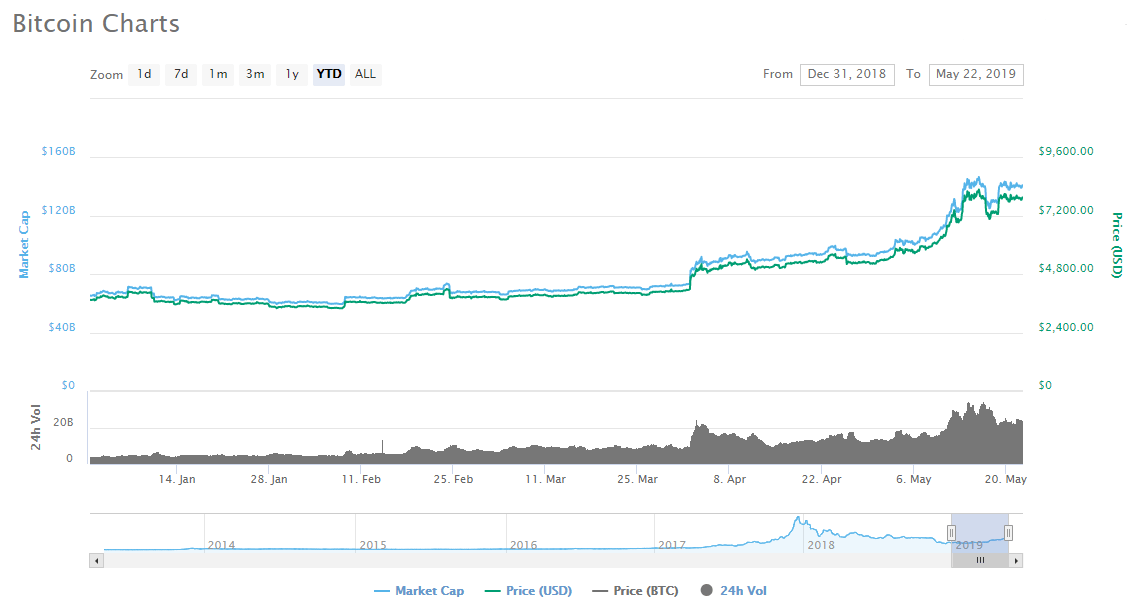Image resolution: width=1135 pixels, height=605 pixels.
Task: Click the 2018 price peak in the navigator
Action: (797, 521)
